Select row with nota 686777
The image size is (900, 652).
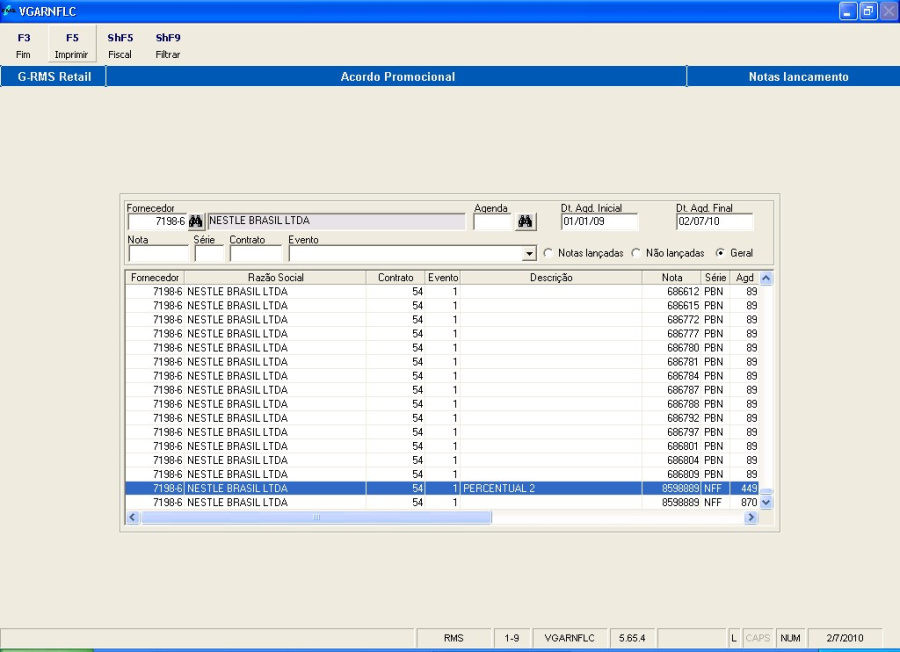click(442, 334)
